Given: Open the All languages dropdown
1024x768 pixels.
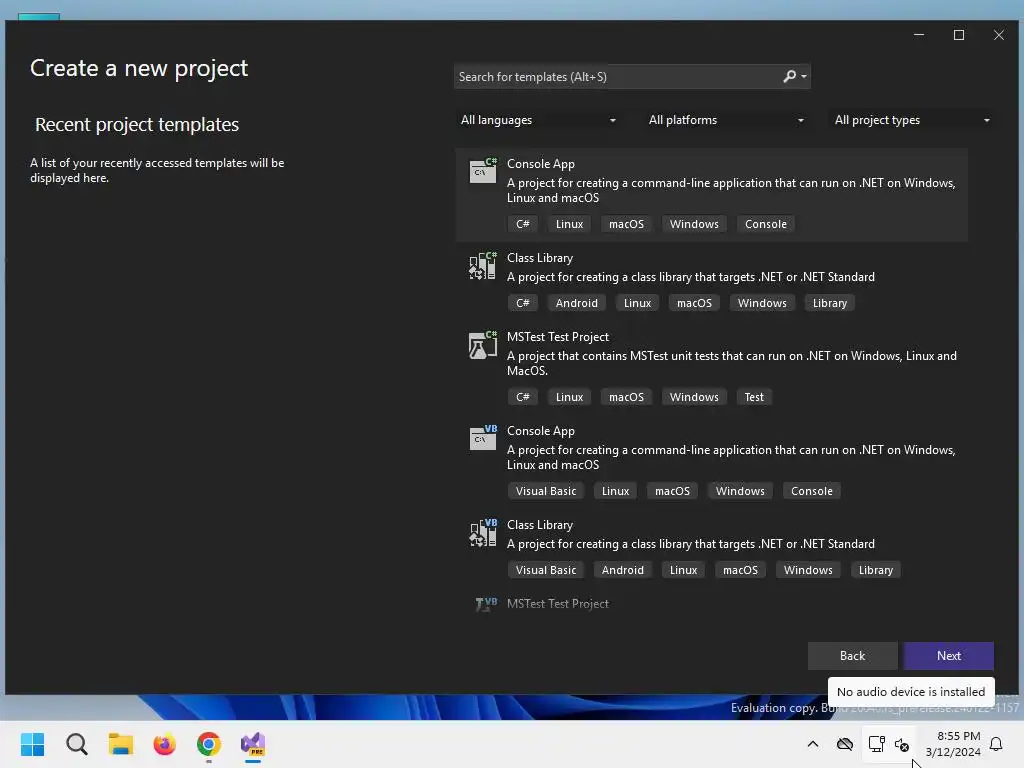Looking at the screenshot, I should coord(537,120).
